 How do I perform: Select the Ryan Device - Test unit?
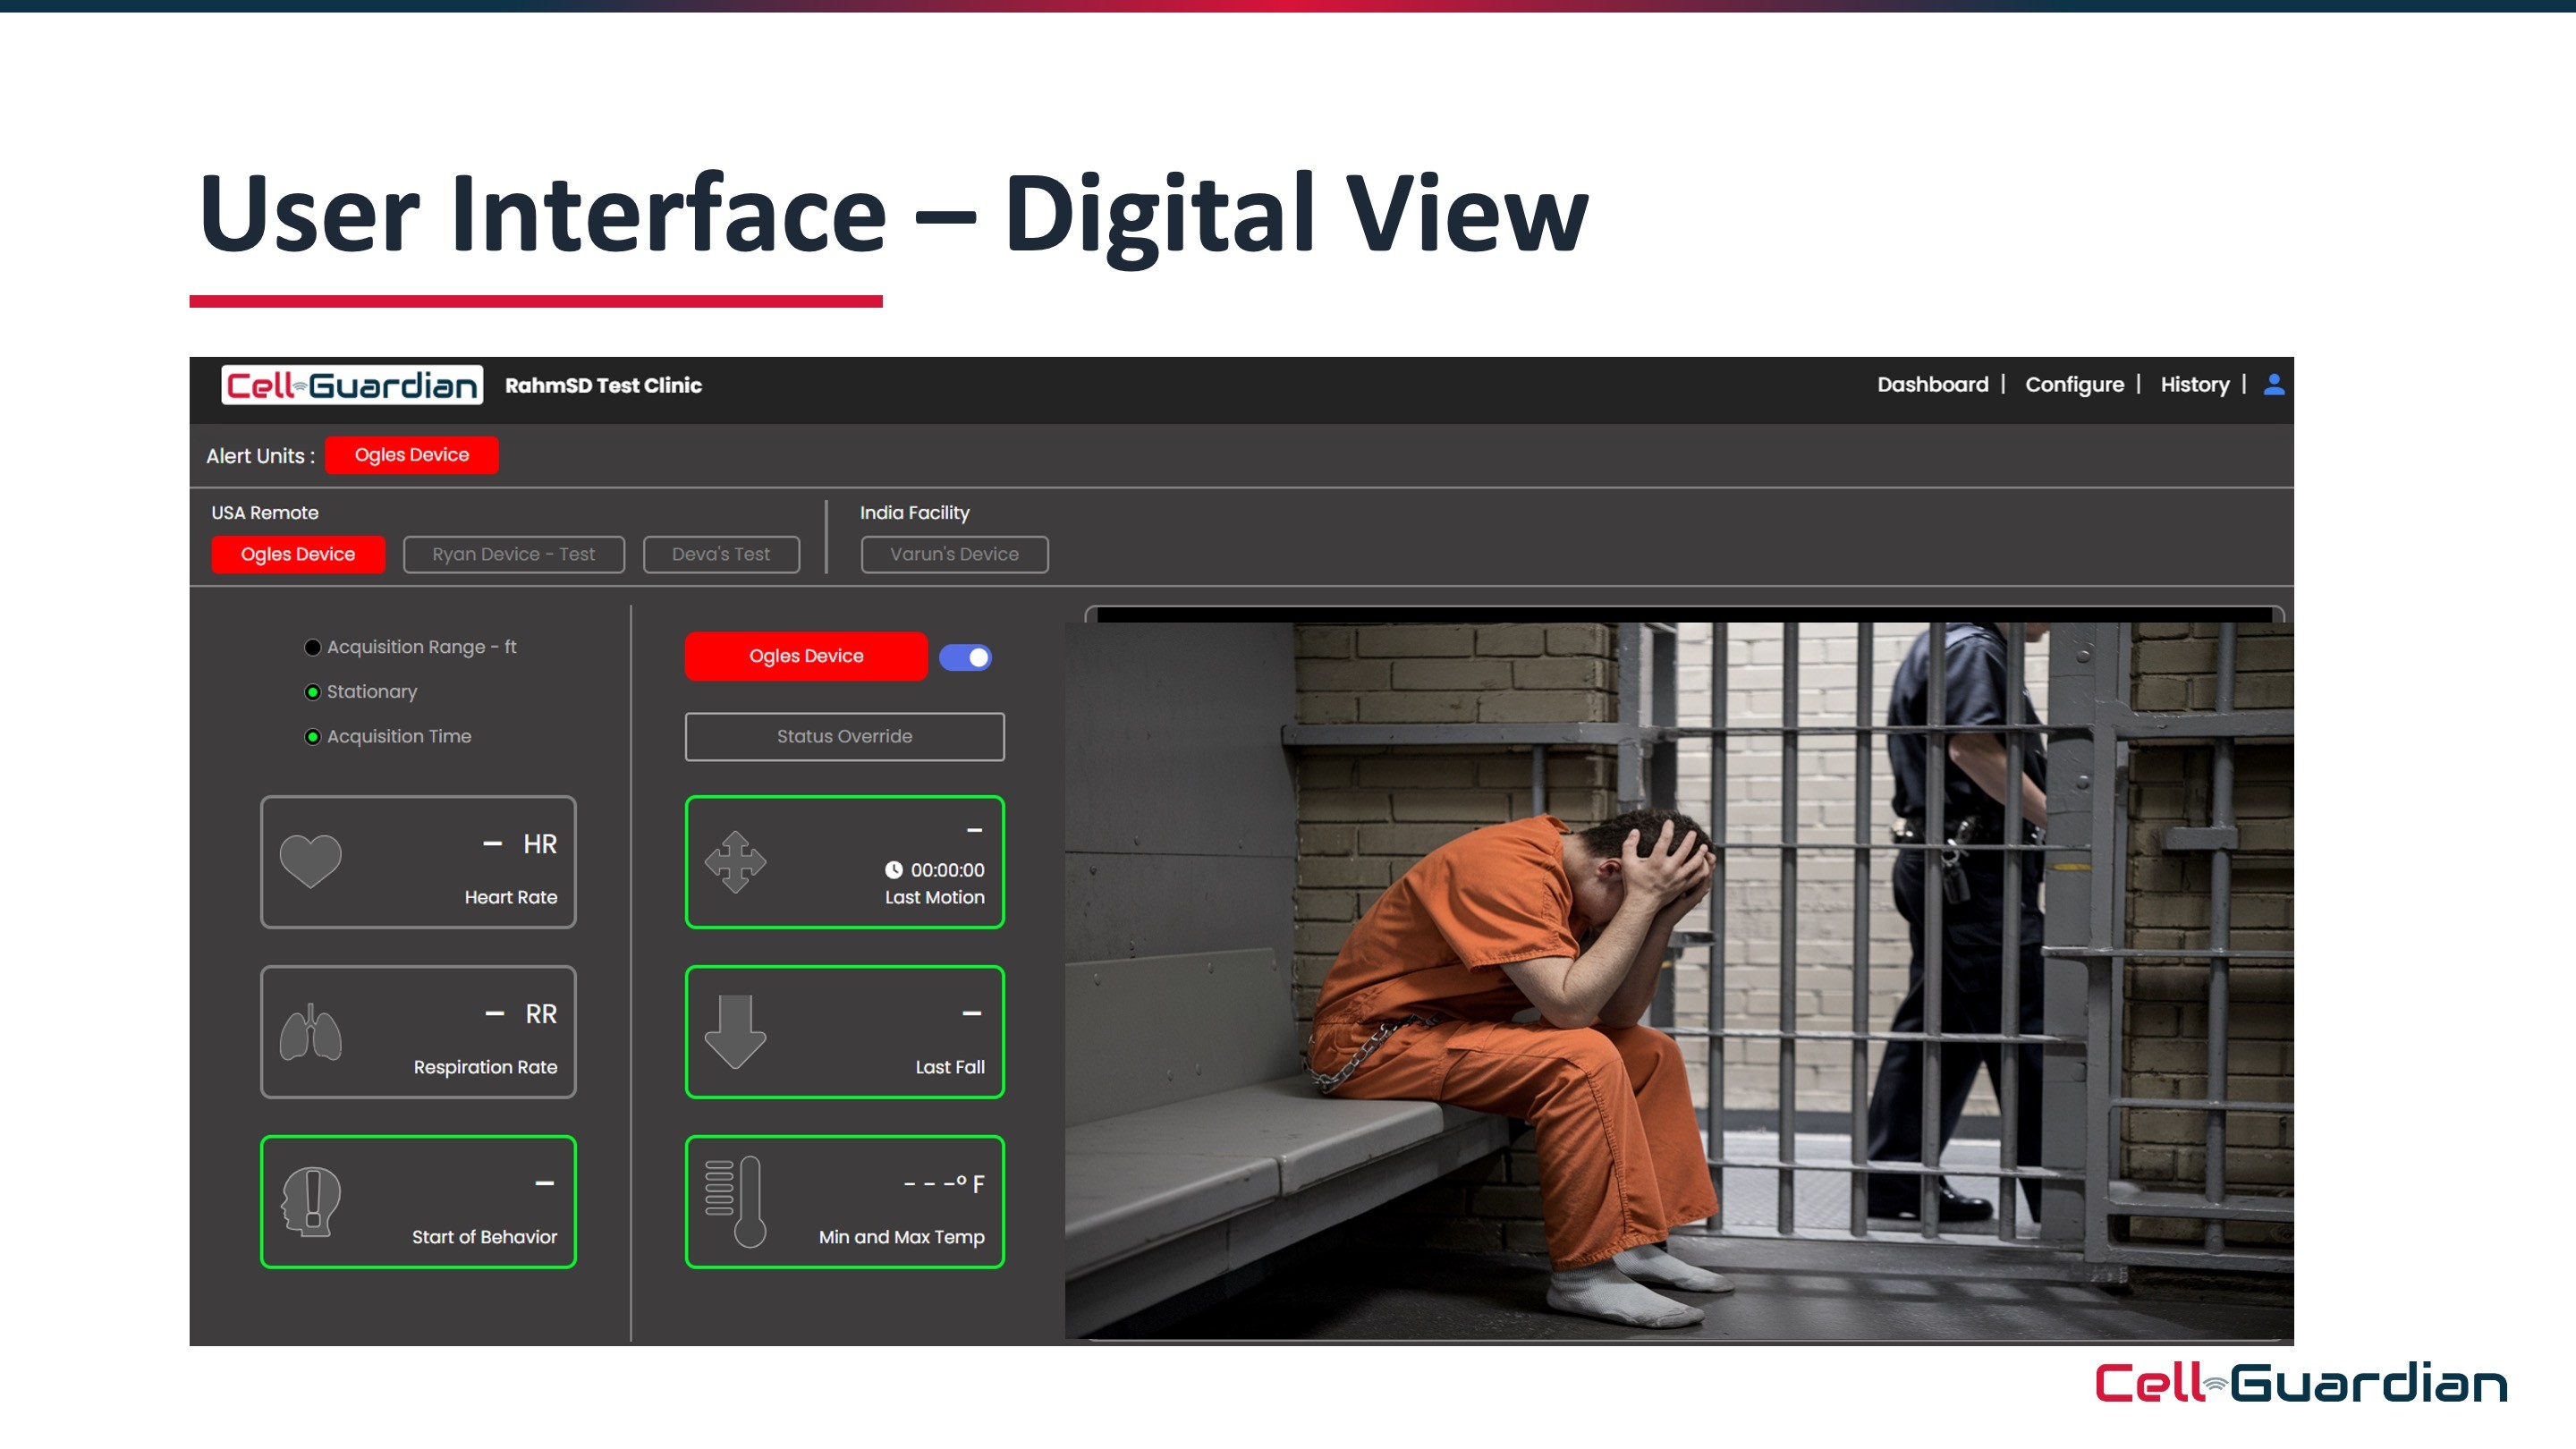pos(513,554)
